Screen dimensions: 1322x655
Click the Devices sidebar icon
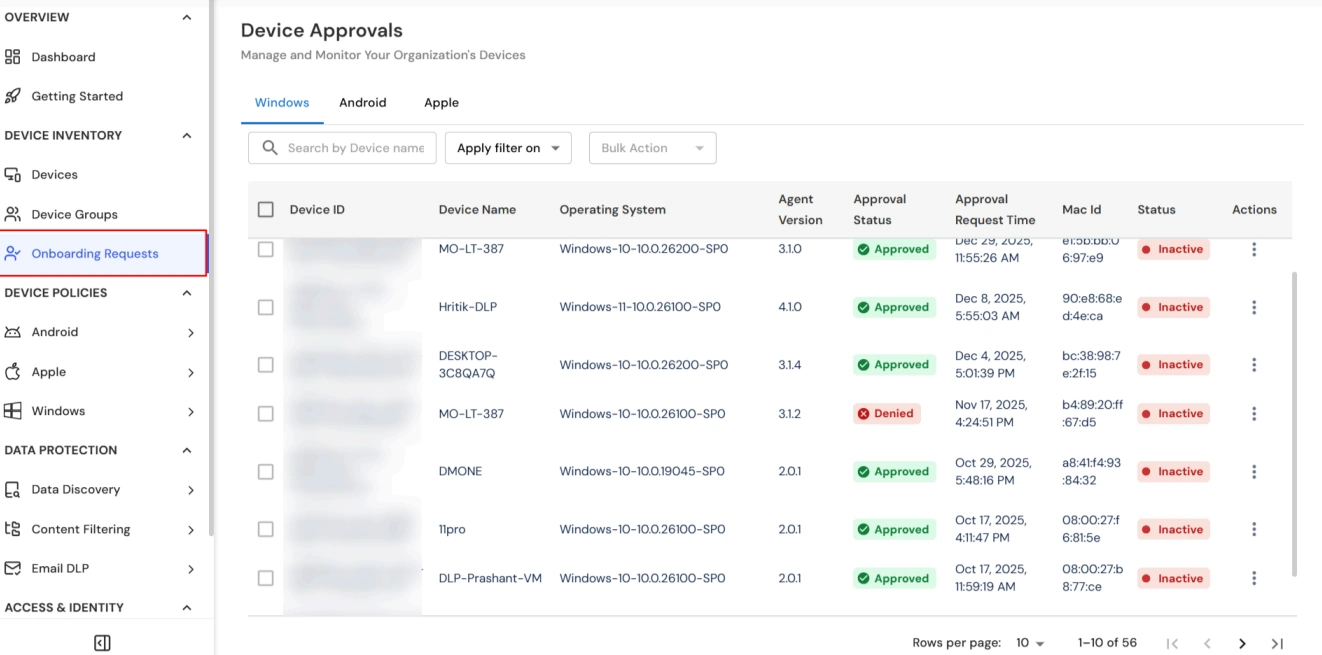(x=13, y=175)
